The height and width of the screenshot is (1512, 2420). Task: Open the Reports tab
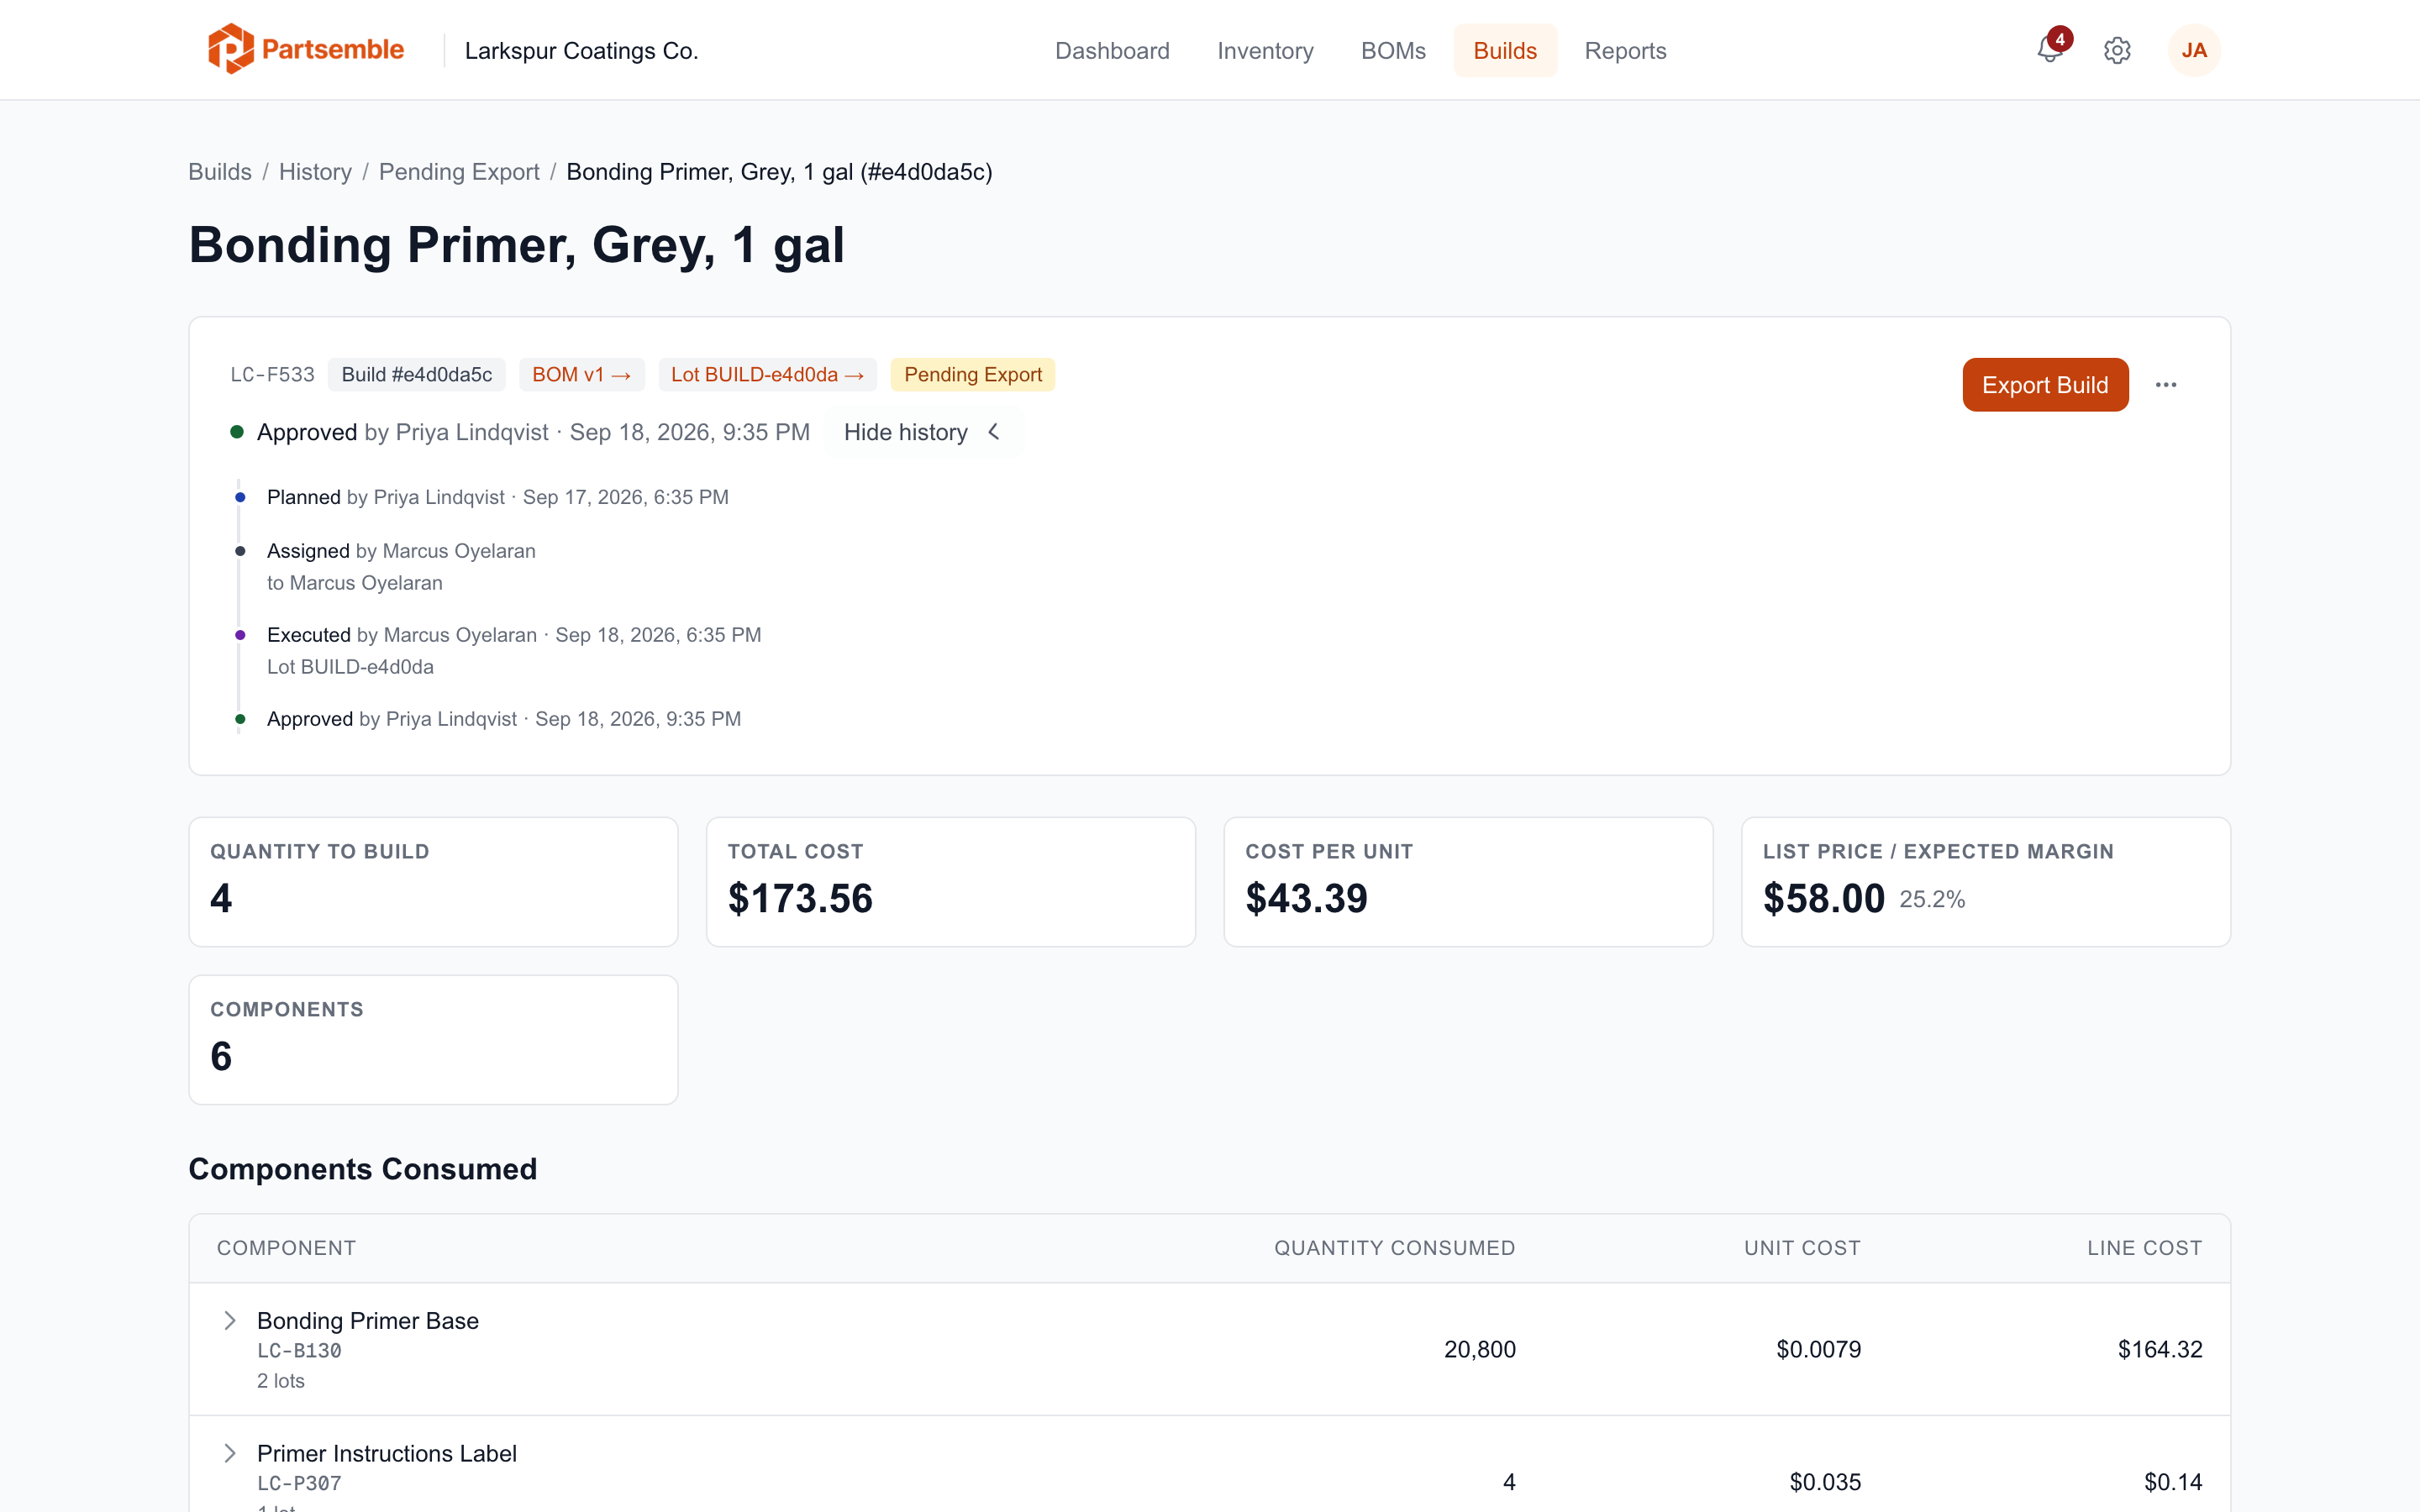(1625, 50)
